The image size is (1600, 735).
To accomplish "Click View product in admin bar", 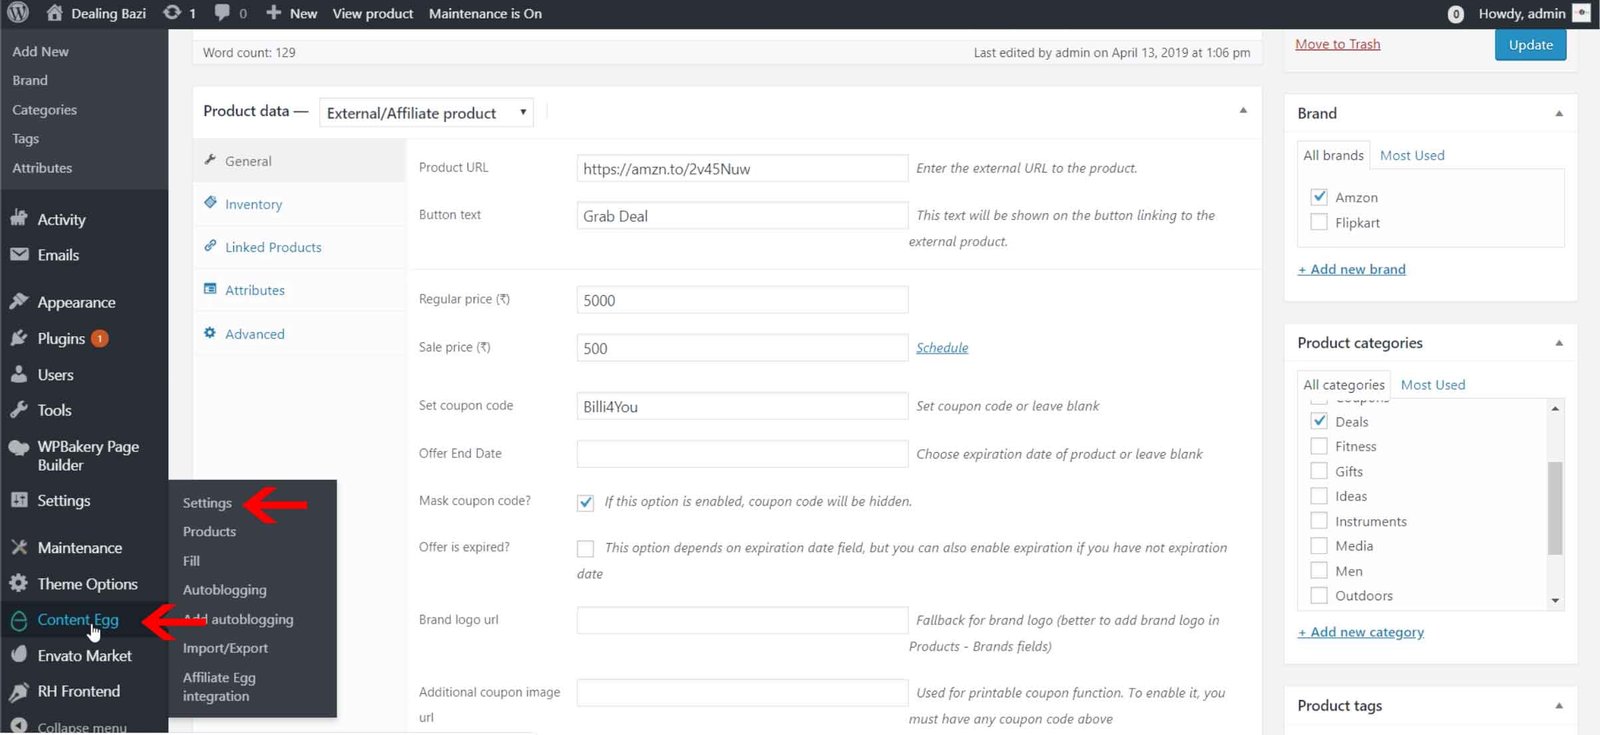I will pyautogui.click(x=373, y=13).
